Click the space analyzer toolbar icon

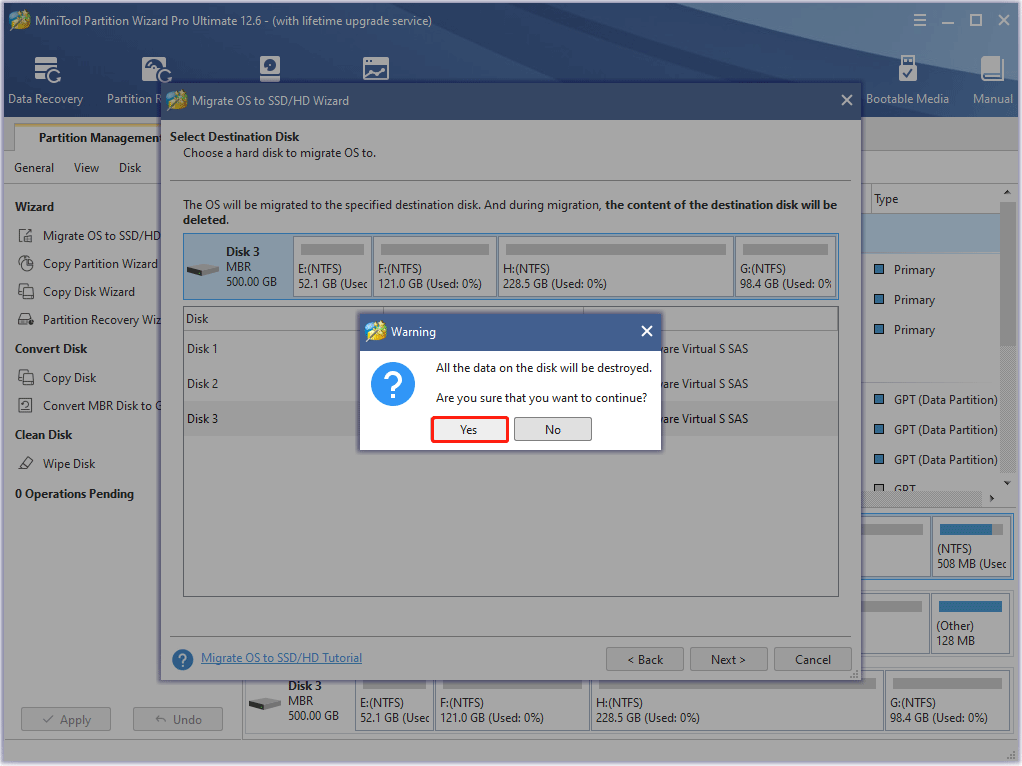click(375, 68)
